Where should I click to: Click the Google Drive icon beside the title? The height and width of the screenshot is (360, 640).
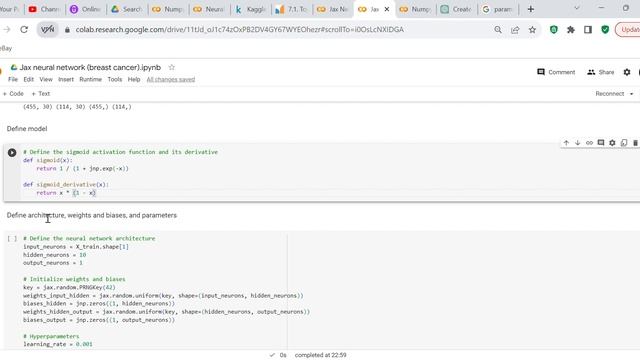14,67
